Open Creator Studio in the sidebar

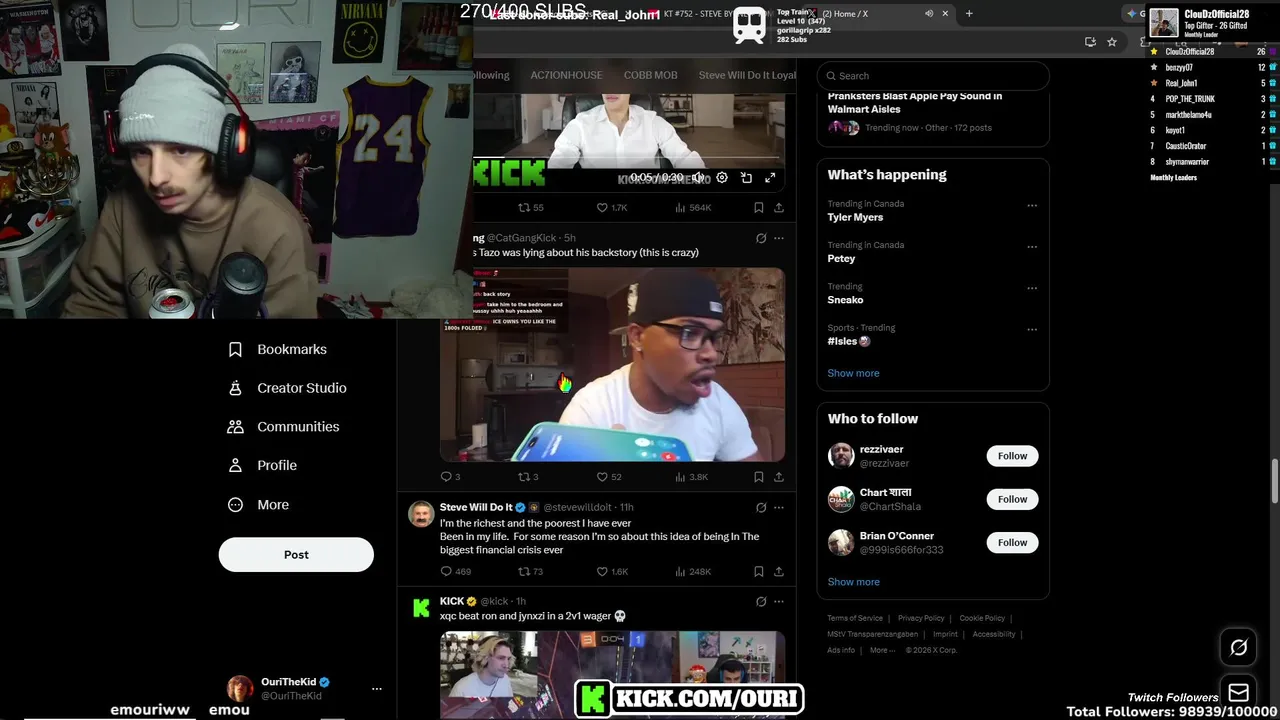point(288,388)
